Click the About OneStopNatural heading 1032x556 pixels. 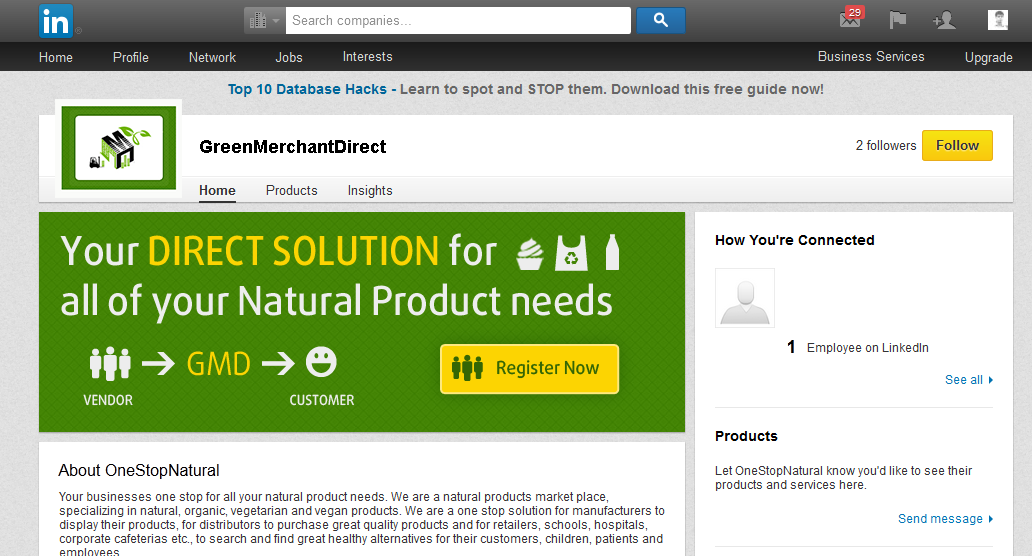click(x=139, y=470)
